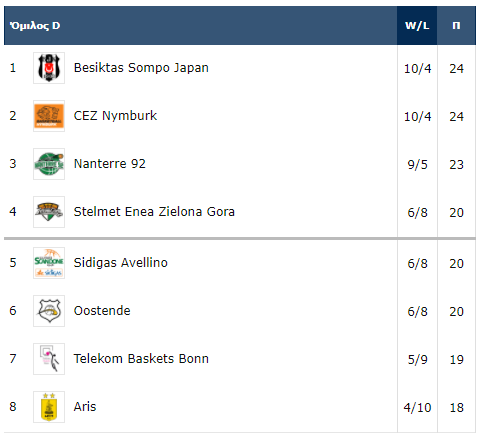The height and width of the screenshot is (438, 485).
Task: Click the Besiktas Sompo Japan team logo
Action: click(x=49, y=68)
